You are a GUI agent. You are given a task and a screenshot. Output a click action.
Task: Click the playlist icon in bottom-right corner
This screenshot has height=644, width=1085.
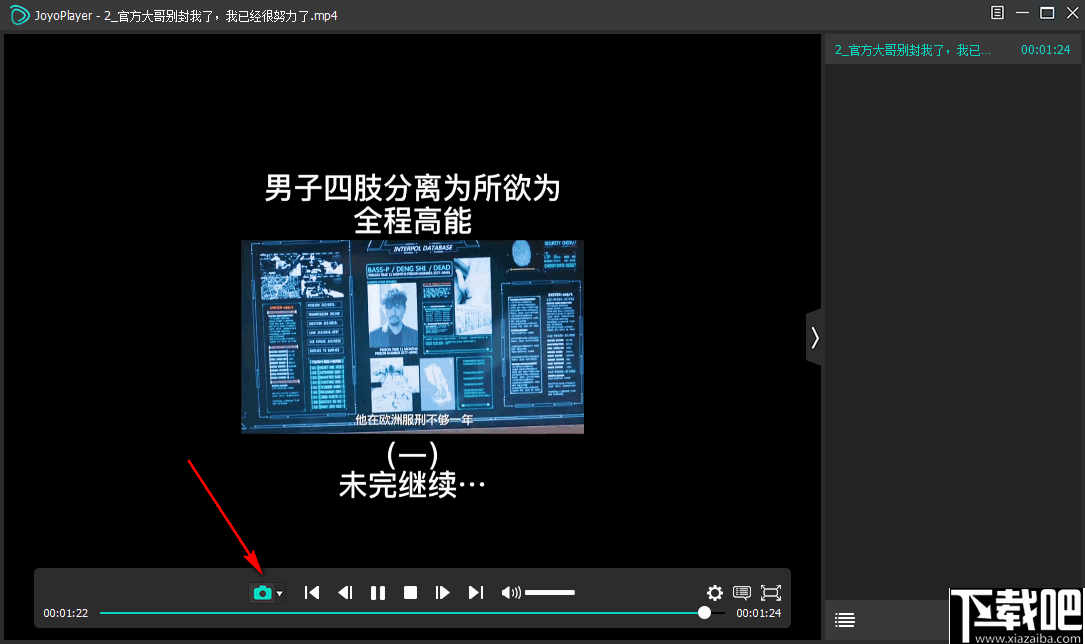[844, 619]
